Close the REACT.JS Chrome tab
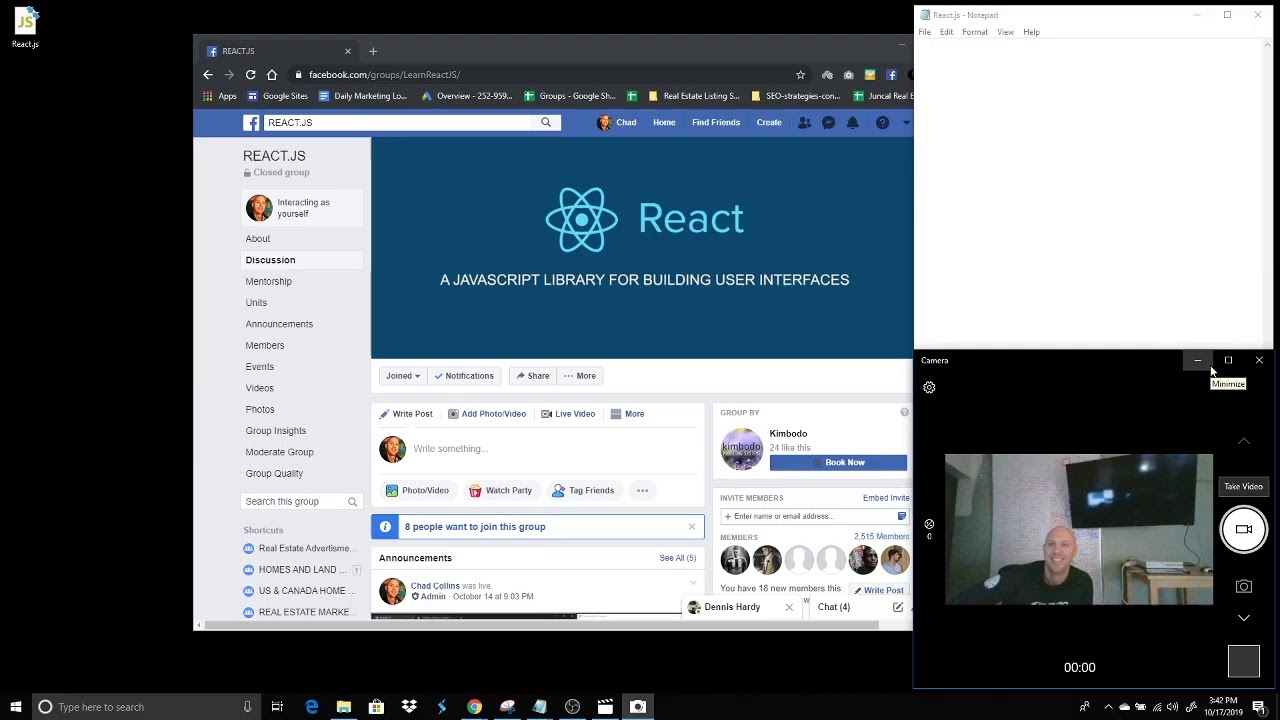Image resolution: width=1280 pixels, height=720 pixels. click(x=348, y=51)
